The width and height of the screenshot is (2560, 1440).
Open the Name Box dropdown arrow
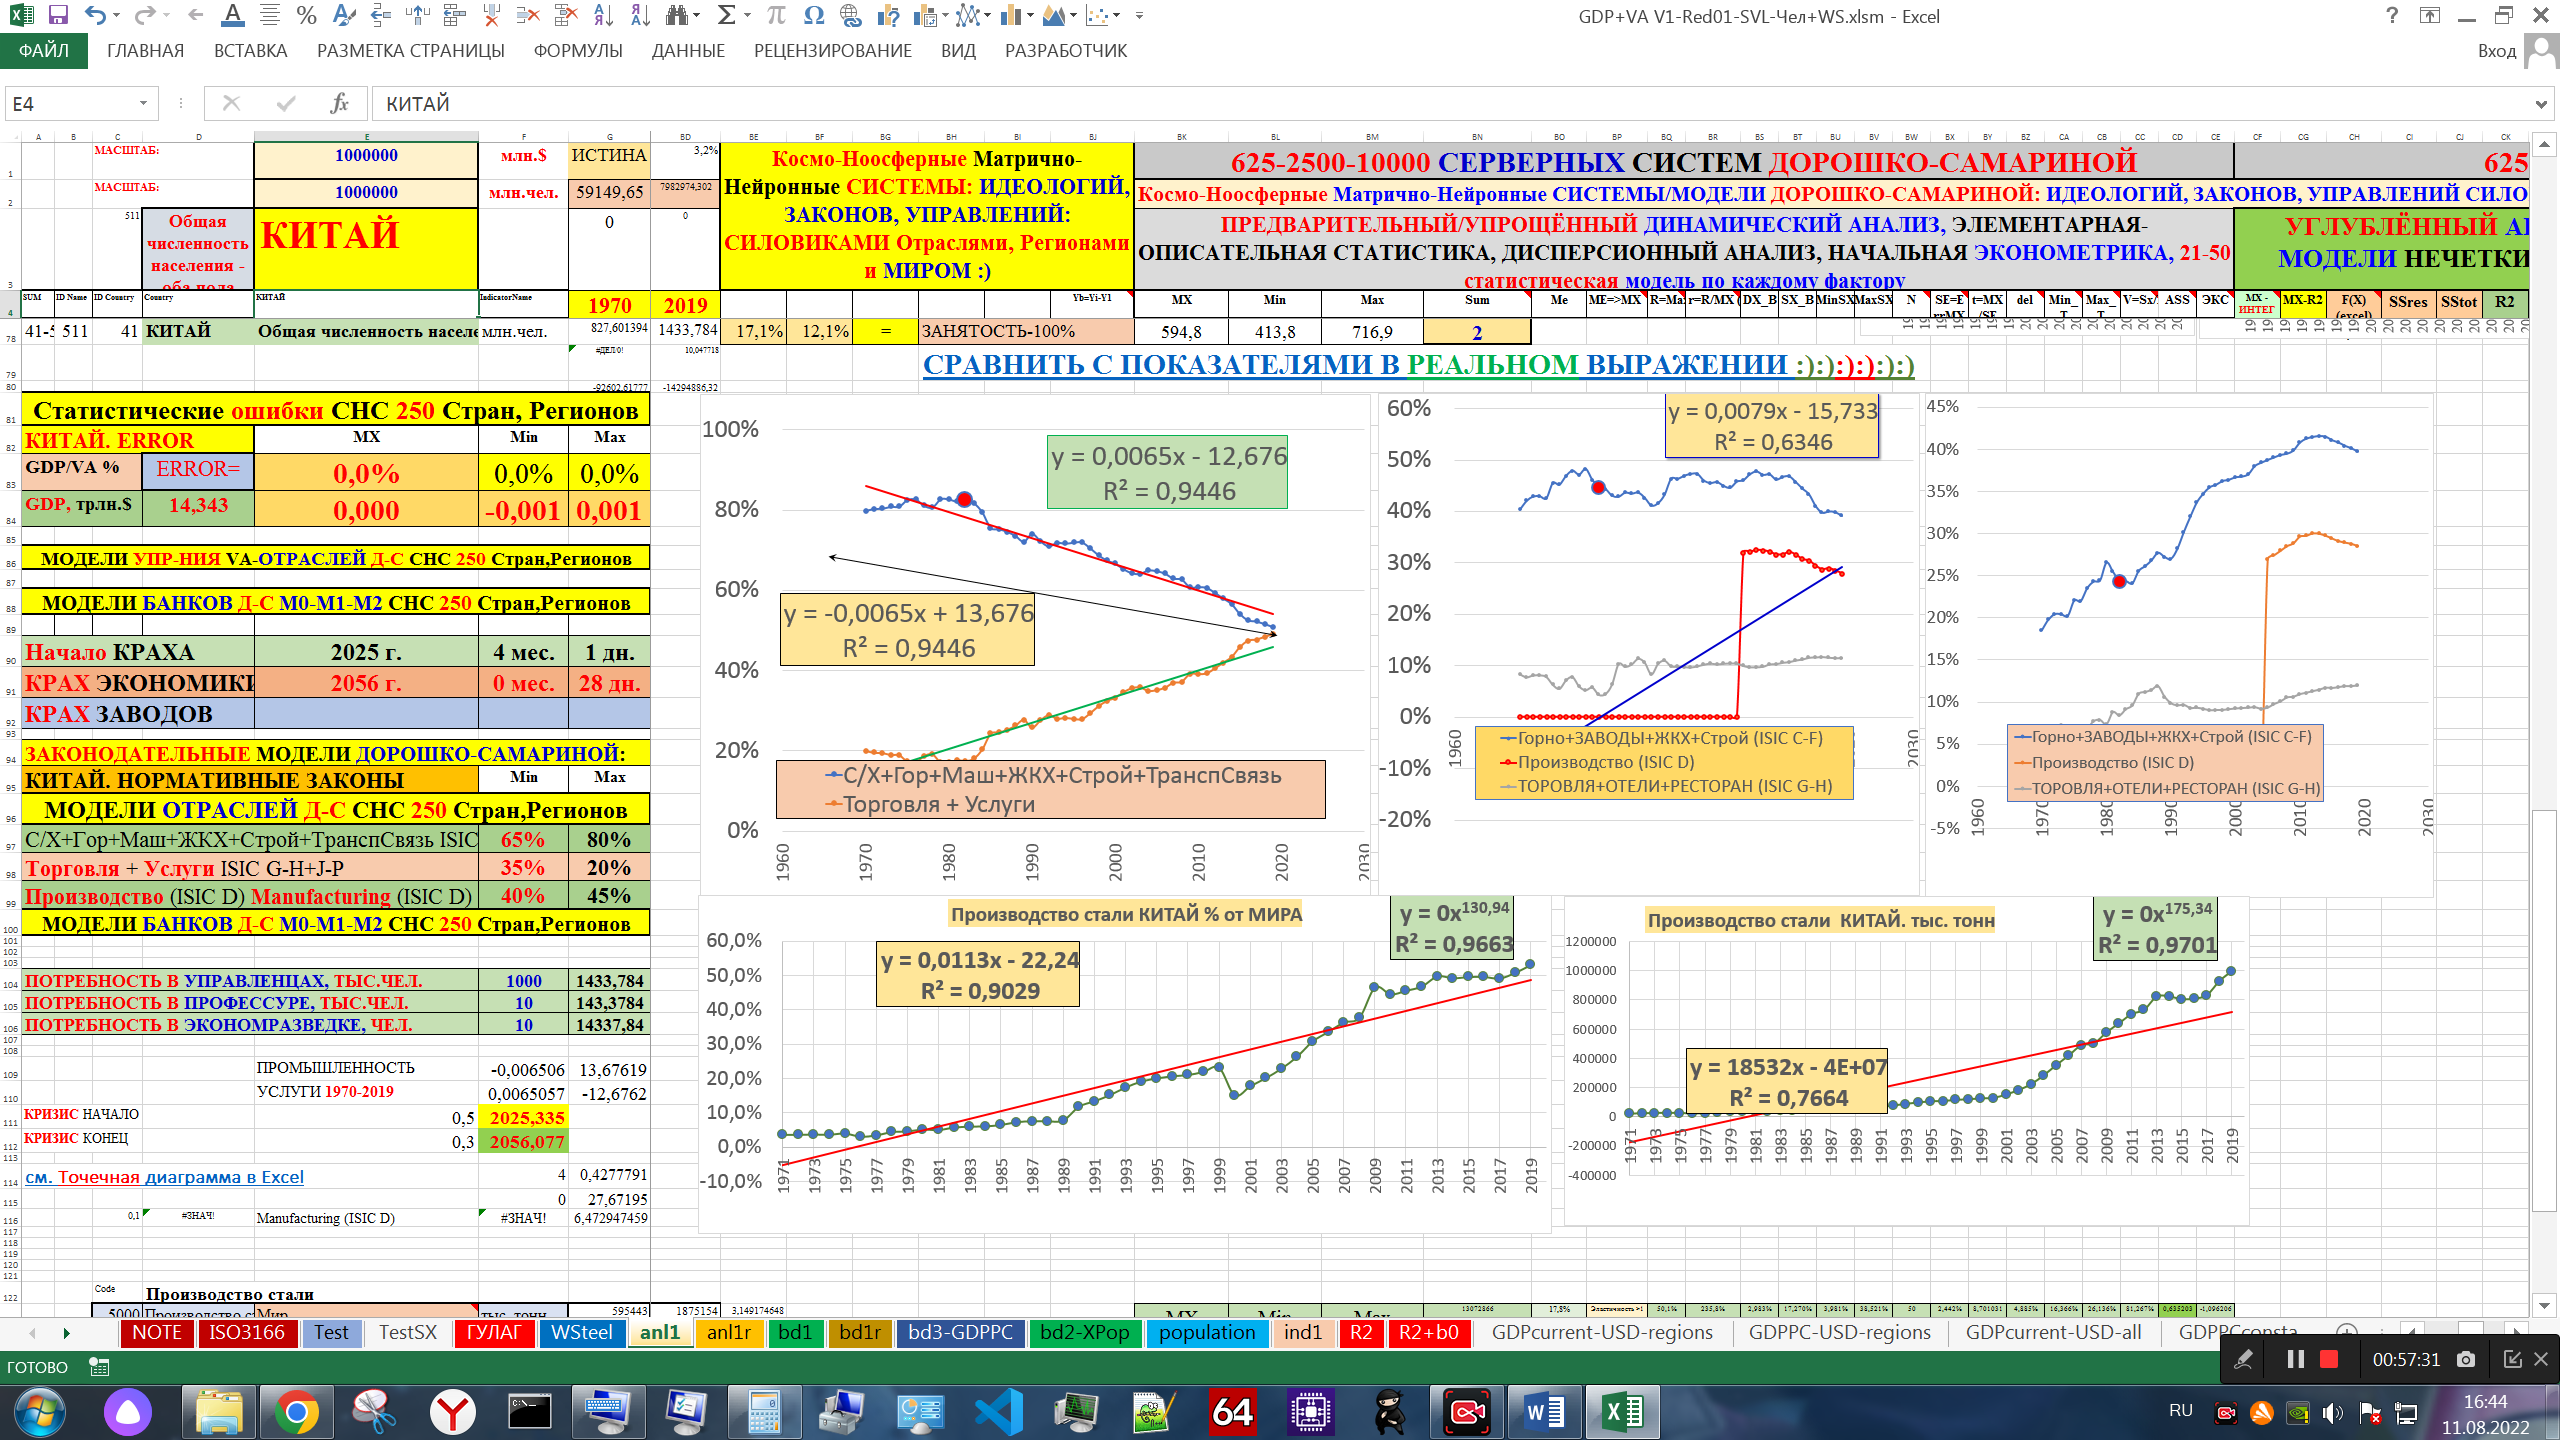pos(143,103)
